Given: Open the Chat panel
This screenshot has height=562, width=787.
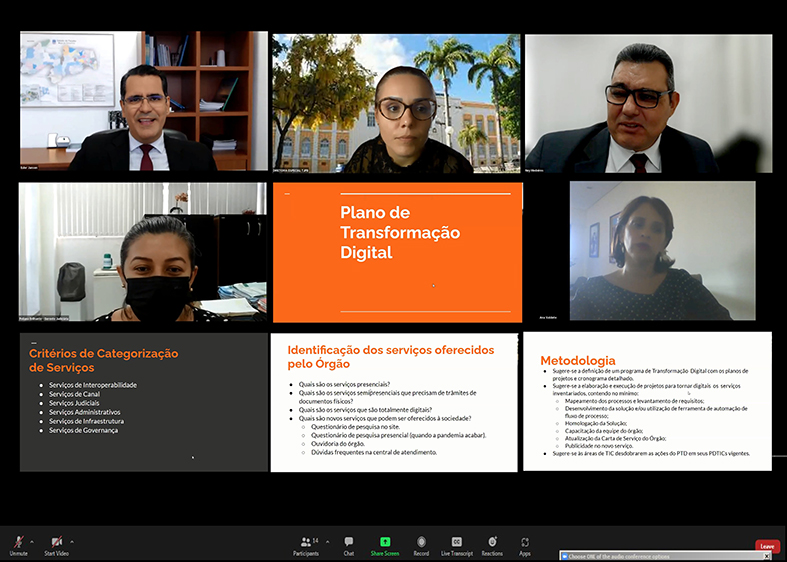Looking at the screenshot, I should (349, 546).
